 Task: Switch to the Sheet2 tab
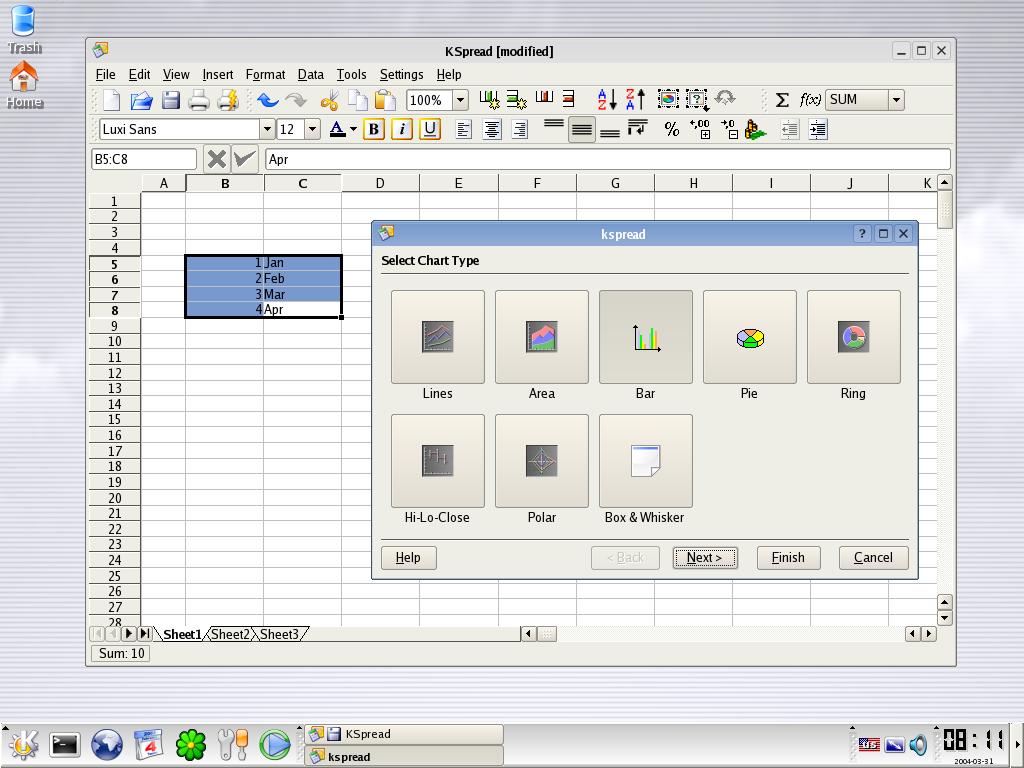click(230, 634)
